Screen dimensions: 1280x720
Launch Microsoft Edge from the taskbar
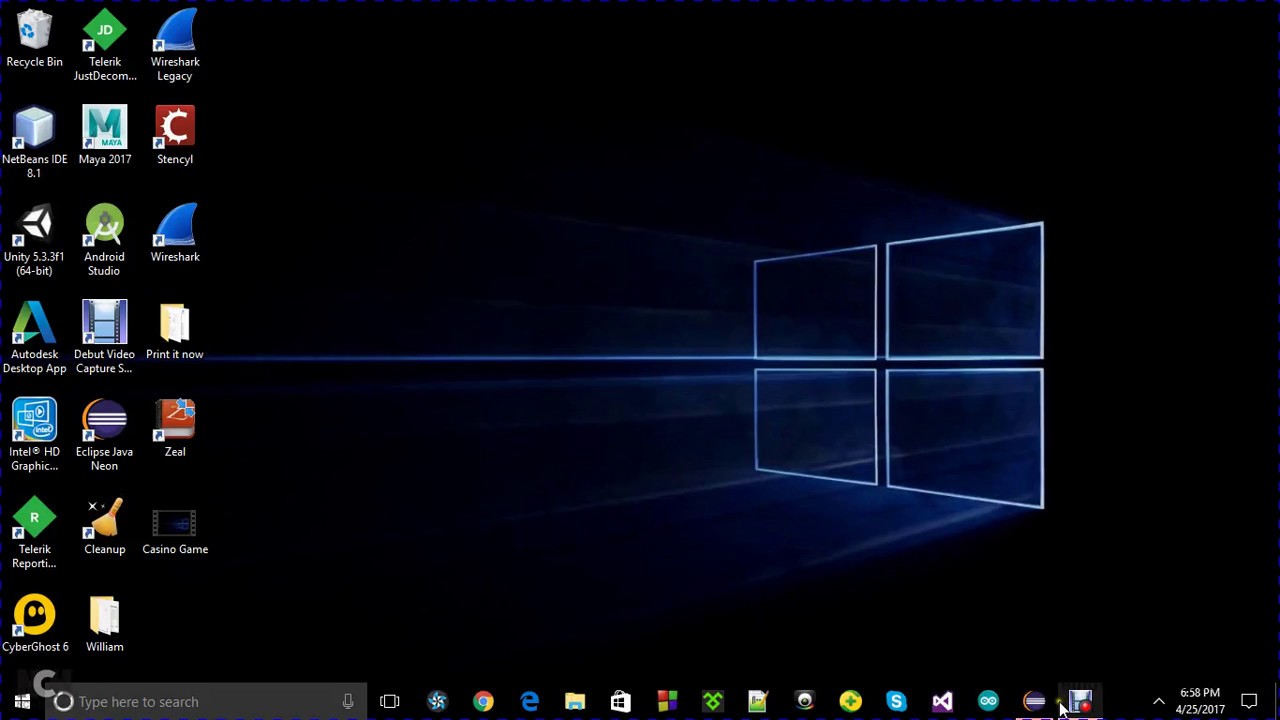(529, 702)
